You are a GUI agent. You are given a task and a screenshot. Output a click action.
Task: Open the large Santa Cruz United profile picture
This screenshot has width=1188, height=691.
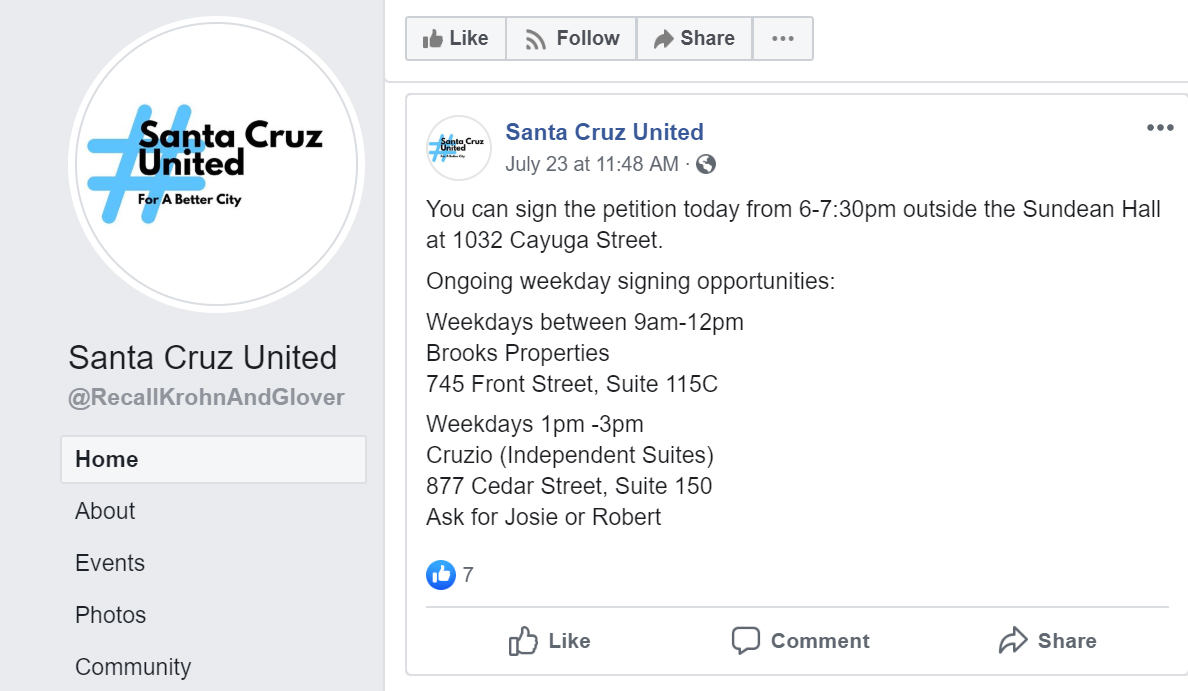(x=216, y=163)
